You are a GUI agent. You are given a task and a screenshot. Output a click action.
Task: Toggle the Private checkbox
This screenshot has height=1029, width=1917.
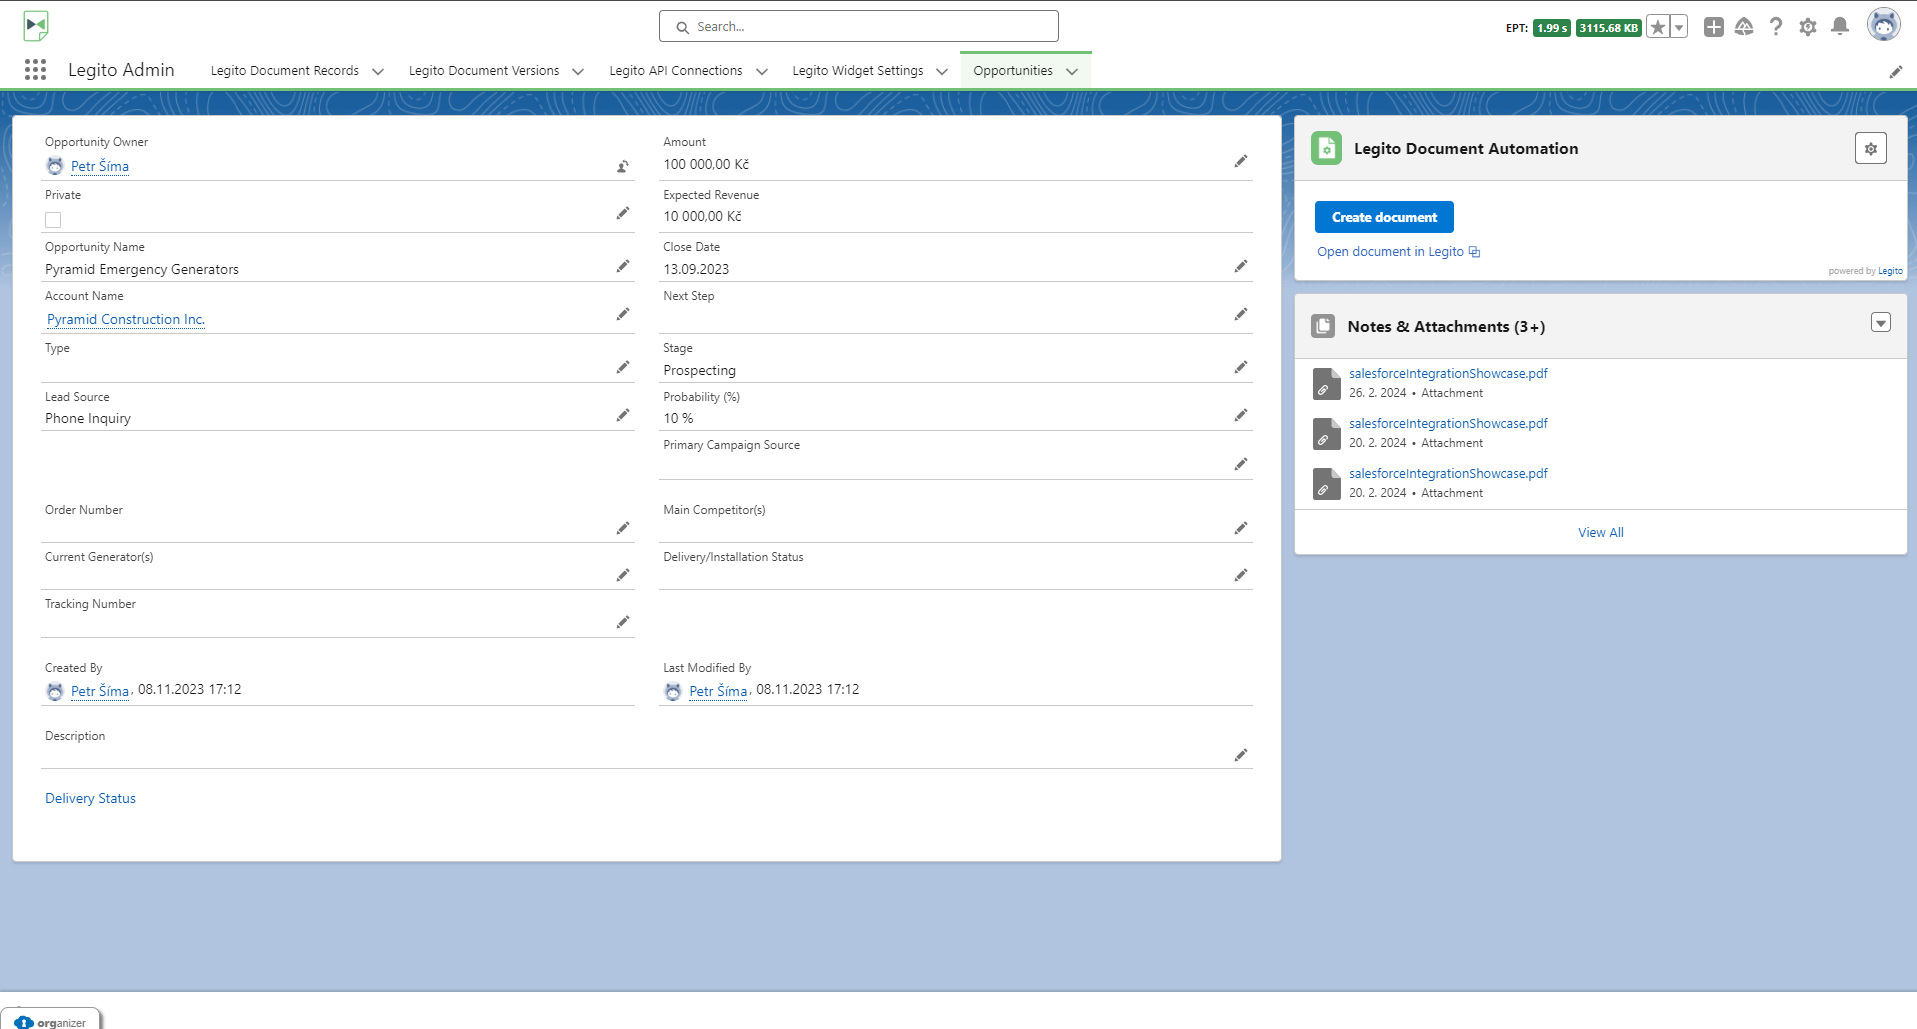click(53, 220)
